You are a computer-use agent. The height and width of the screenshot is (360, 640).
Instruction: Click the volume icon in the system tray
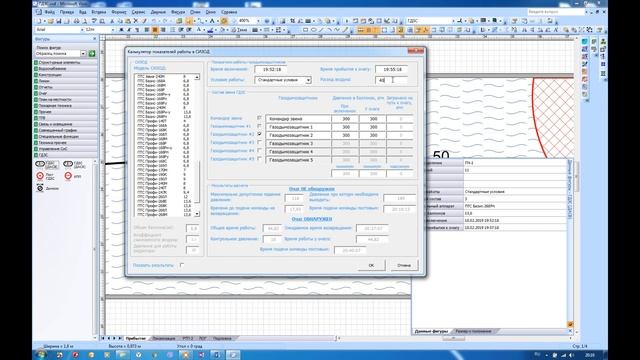pyautogui.click(x=571, y=355)
